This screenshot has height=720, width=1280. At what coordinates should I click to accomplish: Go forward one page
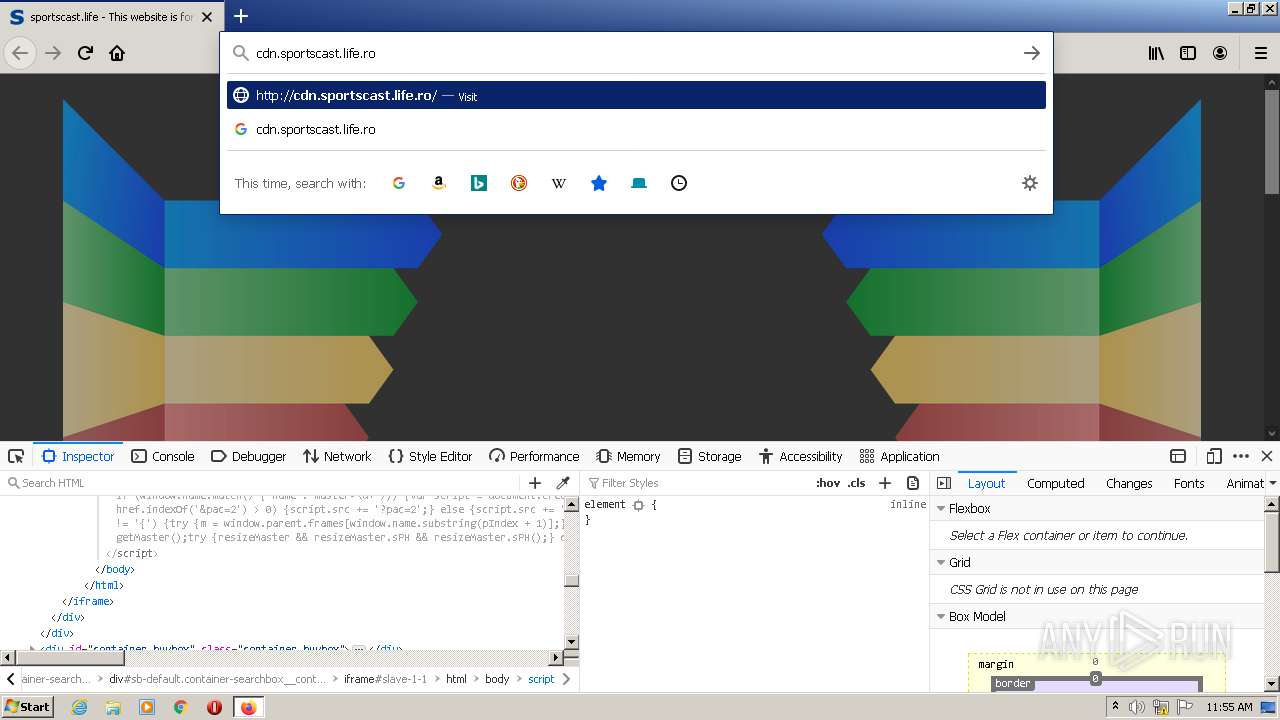coord(53,53)
